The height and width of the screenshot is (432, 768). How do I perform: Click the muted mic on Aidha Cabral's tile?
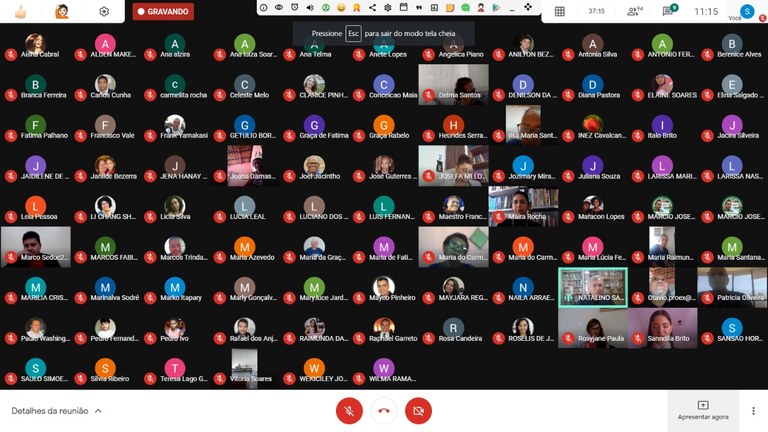11,54
